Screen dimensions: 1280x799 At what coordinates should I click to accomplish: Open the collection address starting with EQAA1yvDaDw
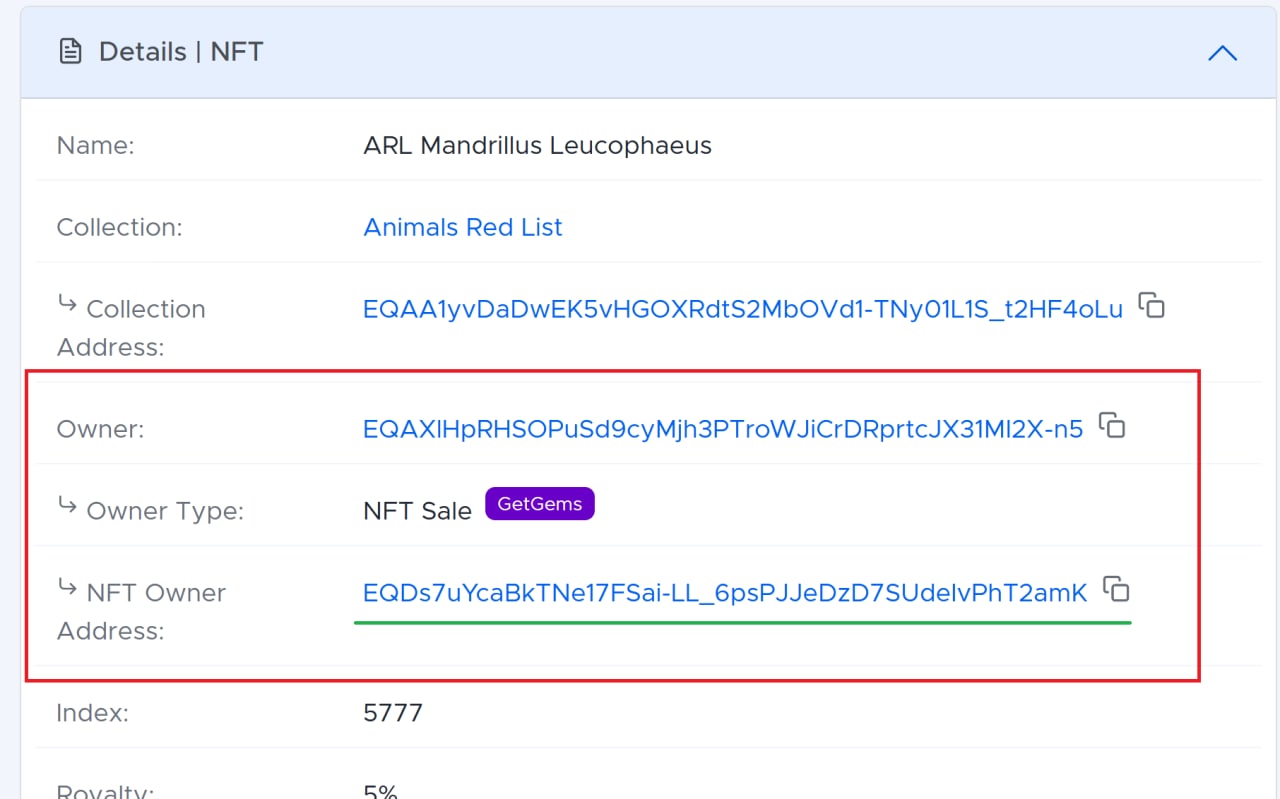coord(743,309)
